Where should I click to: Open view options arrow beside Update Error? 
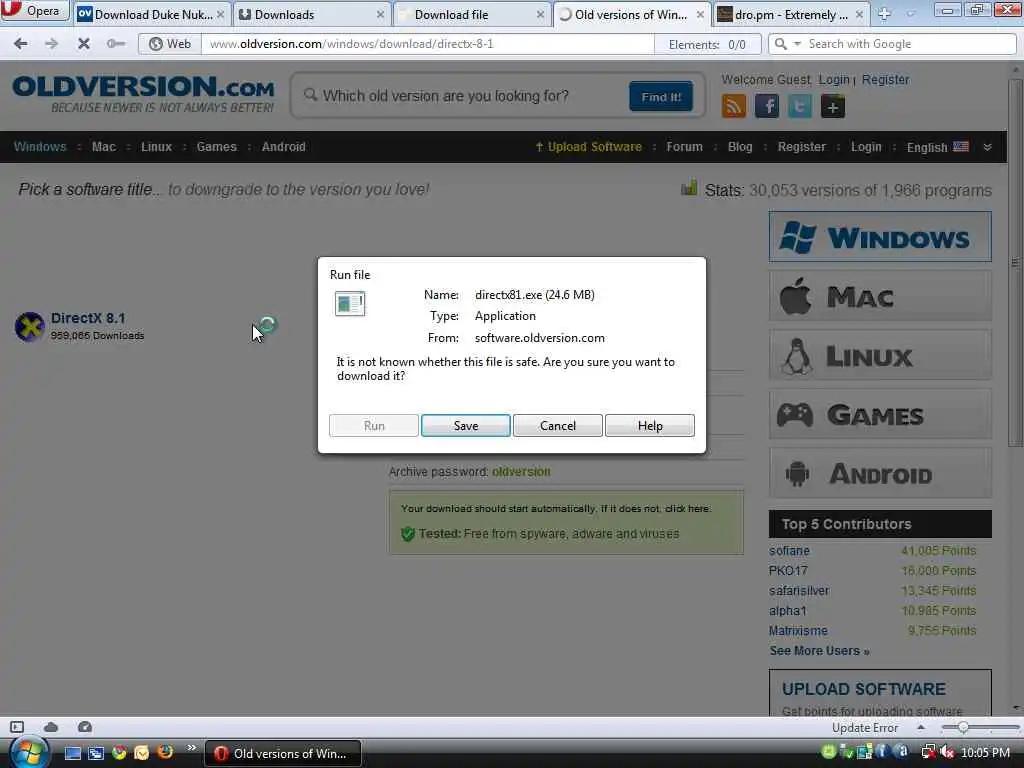pos(920,727)
